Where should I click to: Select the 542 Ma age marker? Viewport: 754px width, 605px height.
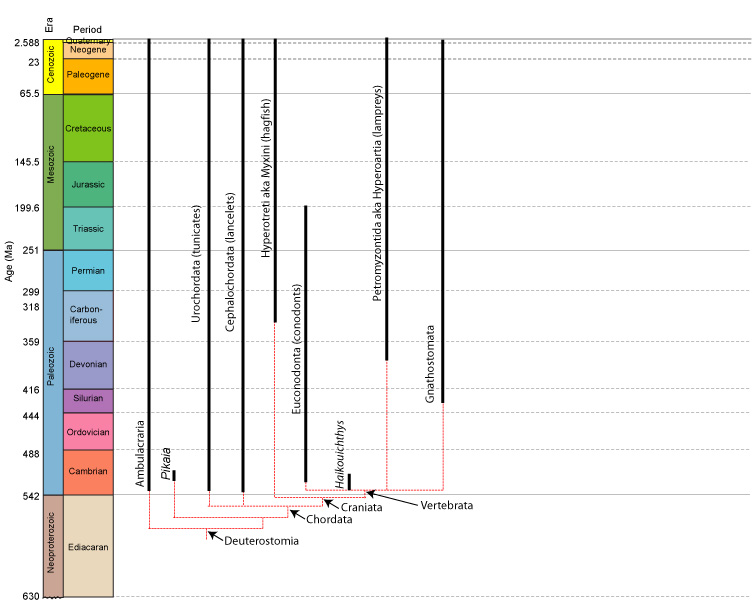click(29, 496)
